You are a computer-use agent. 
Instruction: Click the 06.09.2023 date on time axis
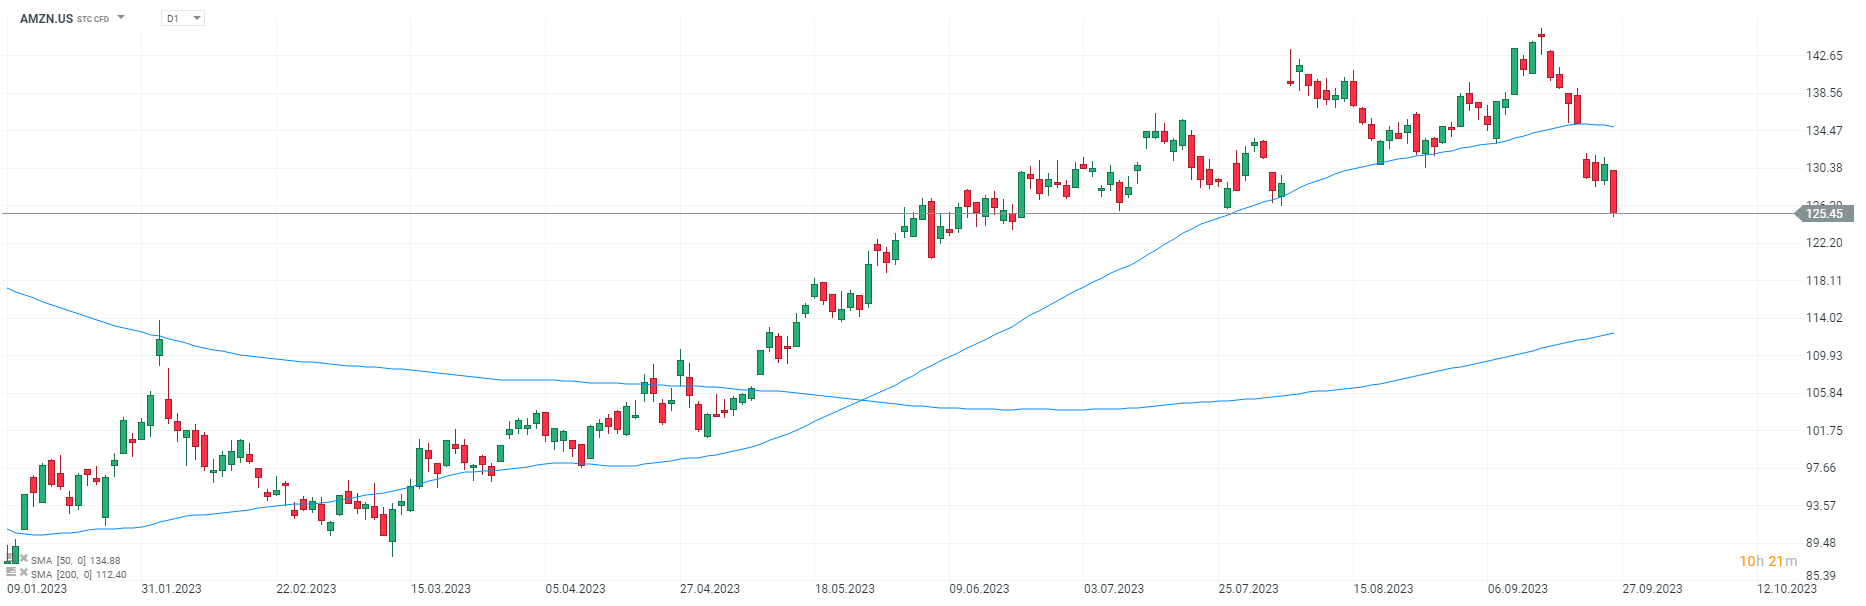coord(1517,589)
